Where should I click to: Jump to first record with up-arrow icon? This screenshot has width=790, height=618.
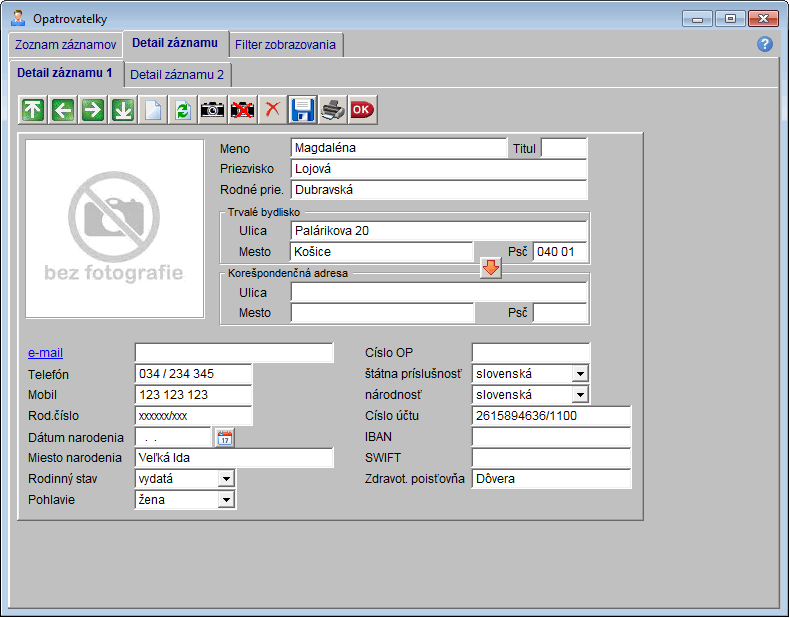(33, 110)
